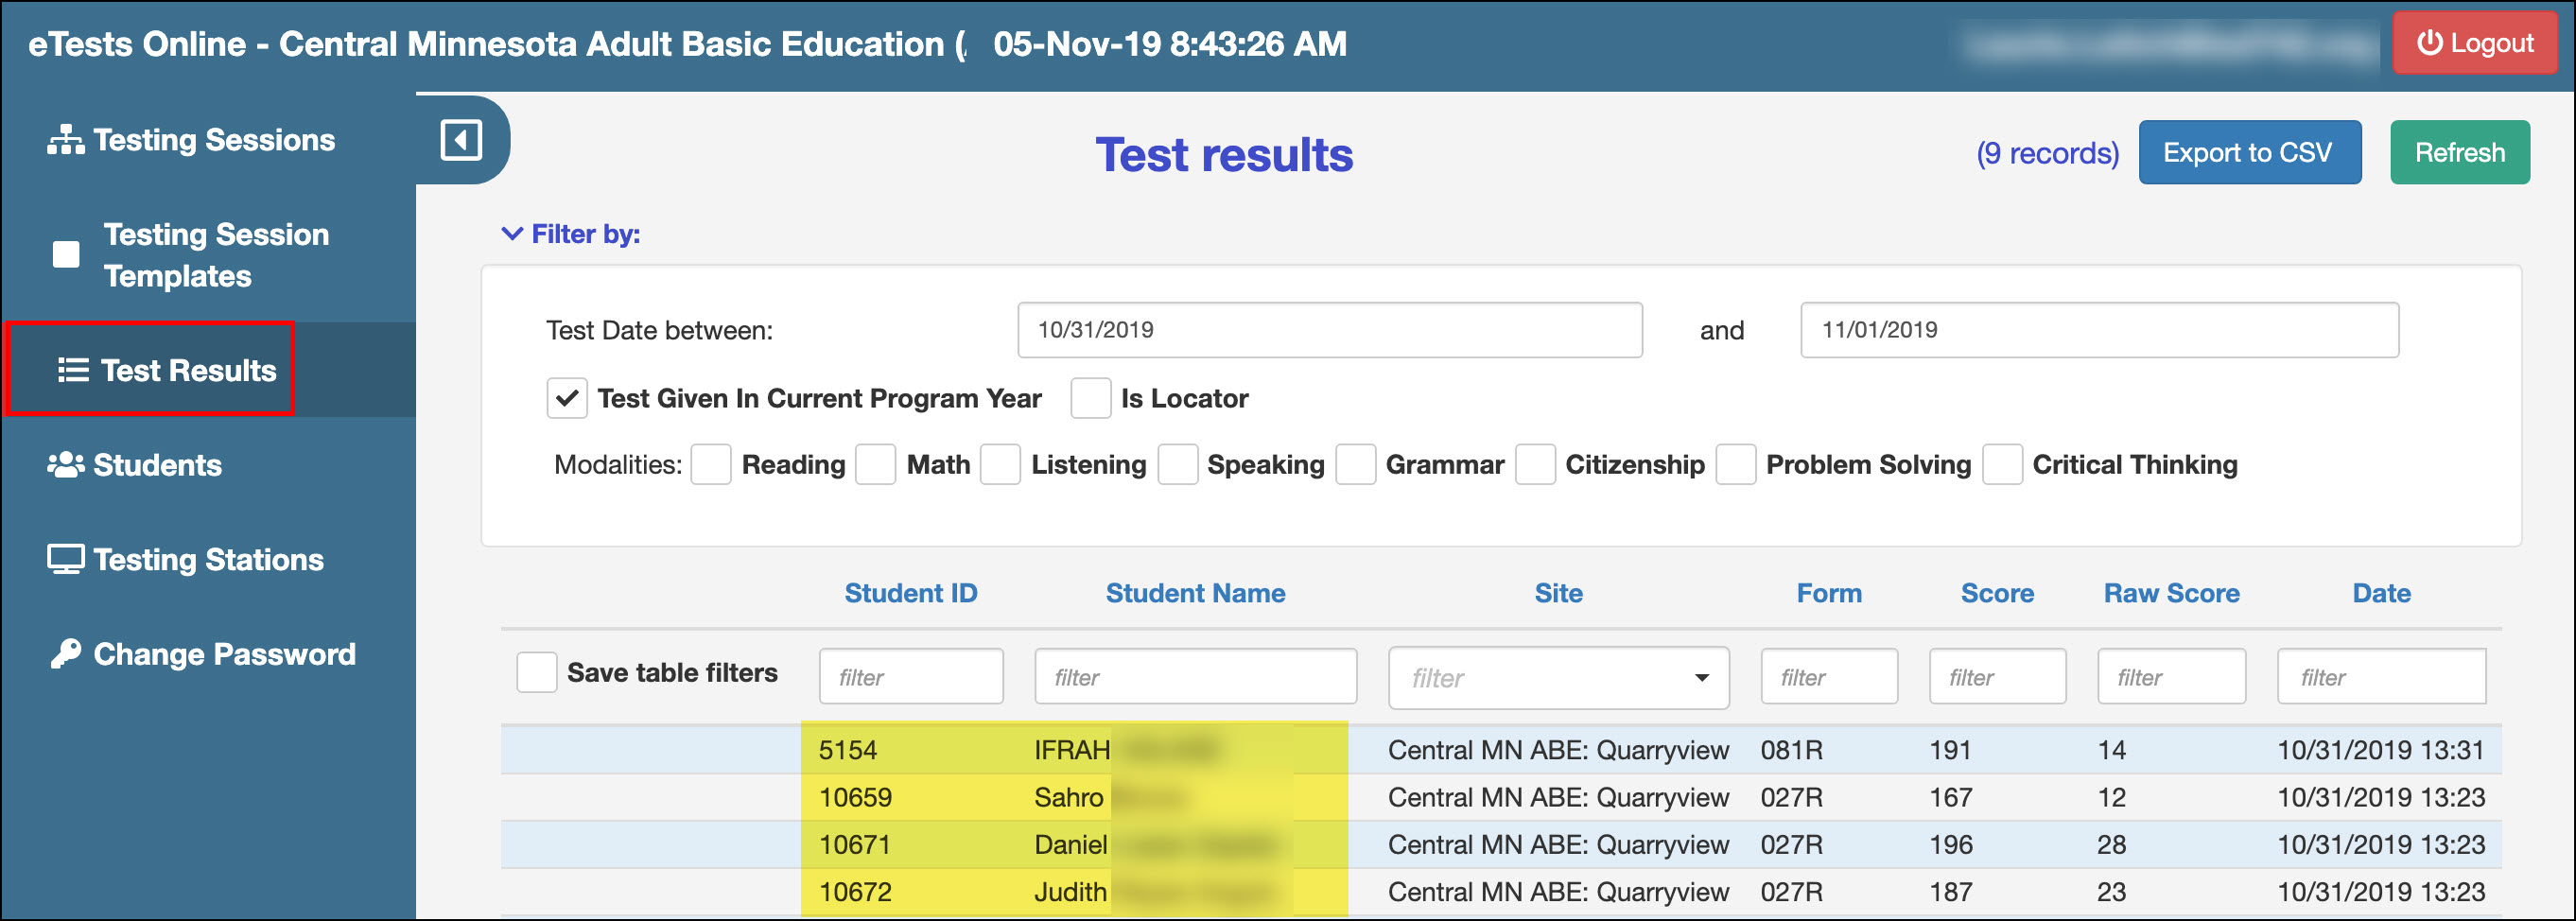2576x921 pixels.
Task: Click the Export to CSV button
Action: [x=2249, y=152]
